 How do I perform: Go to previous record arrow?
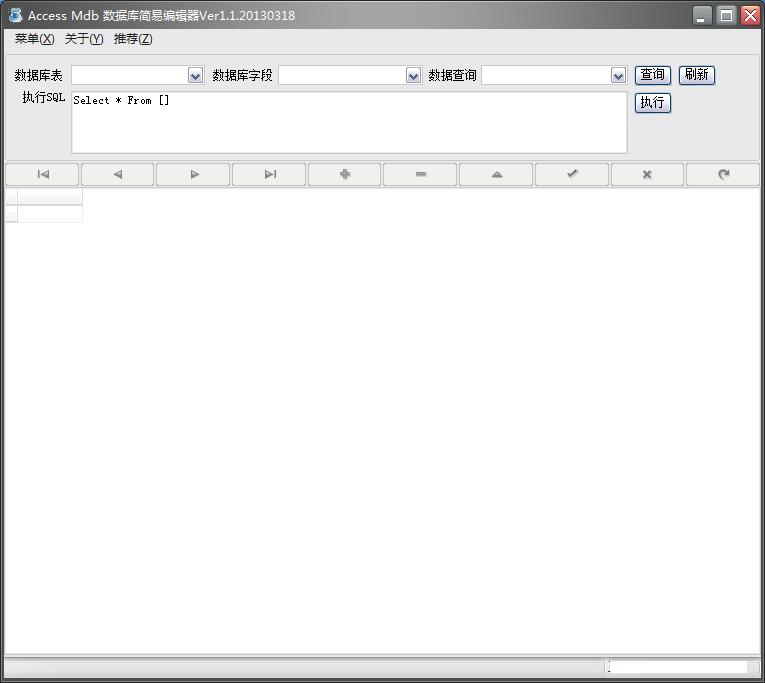118,175
